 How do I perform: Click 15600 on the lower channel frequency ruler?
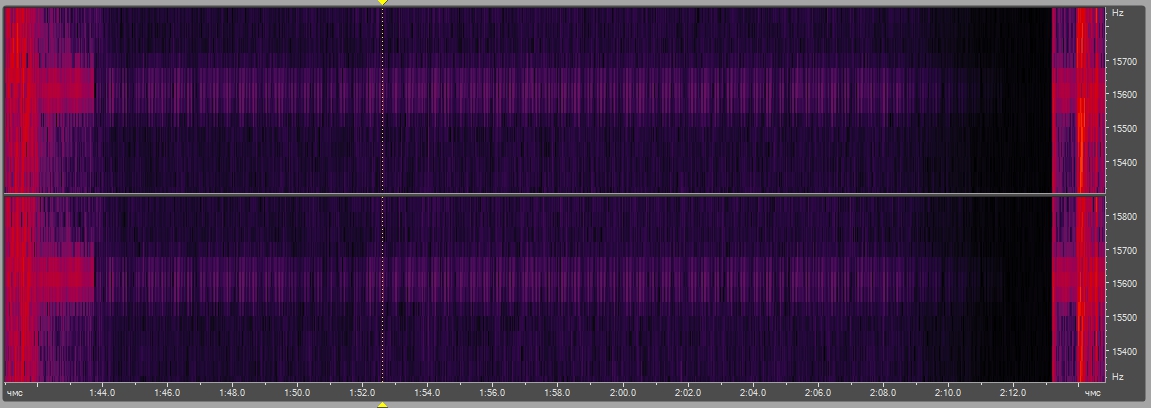(x=1125, y=283)
